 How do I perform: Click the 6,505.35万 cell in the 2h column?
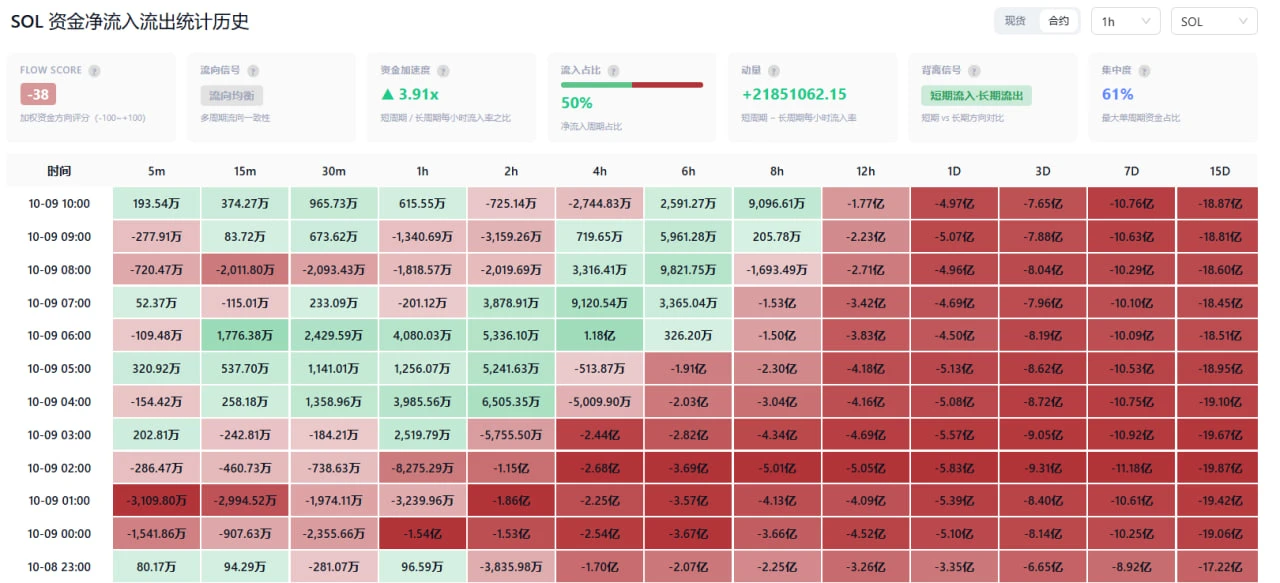pyautogui.click(x=511, y=402)
